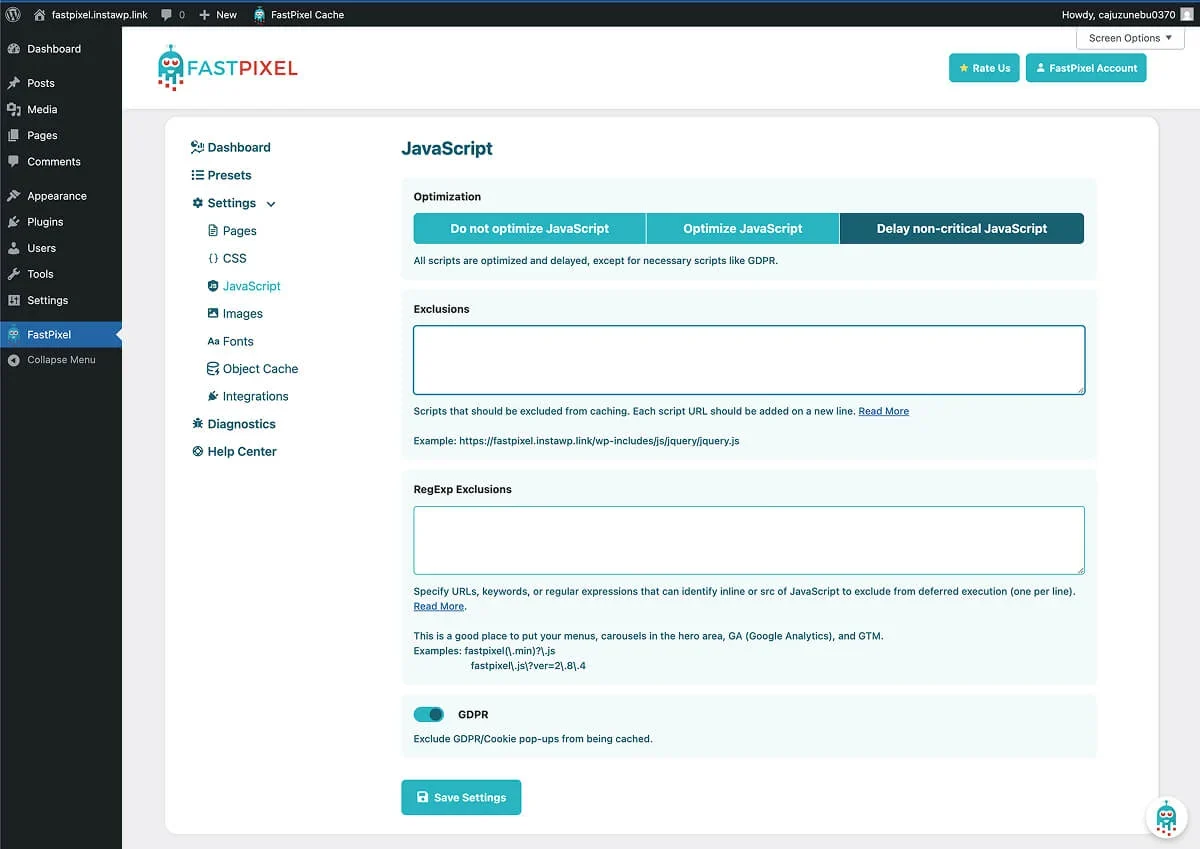The image size is (1200, 849).
Task: Expand the Screen Options dropdown
Action: 1130,38
